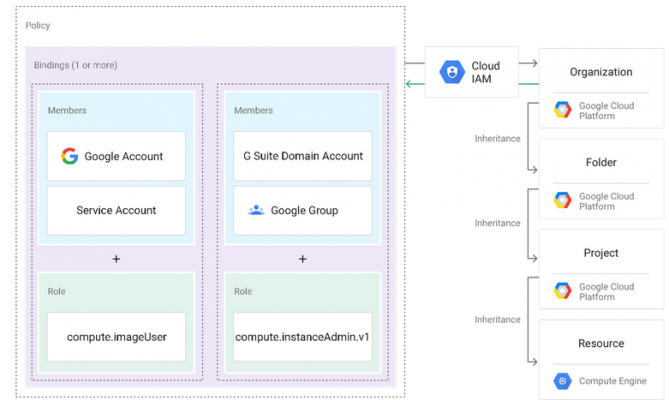Click the Policy label
The height and width of the screenshot is (400, 669).
point(38,26)
